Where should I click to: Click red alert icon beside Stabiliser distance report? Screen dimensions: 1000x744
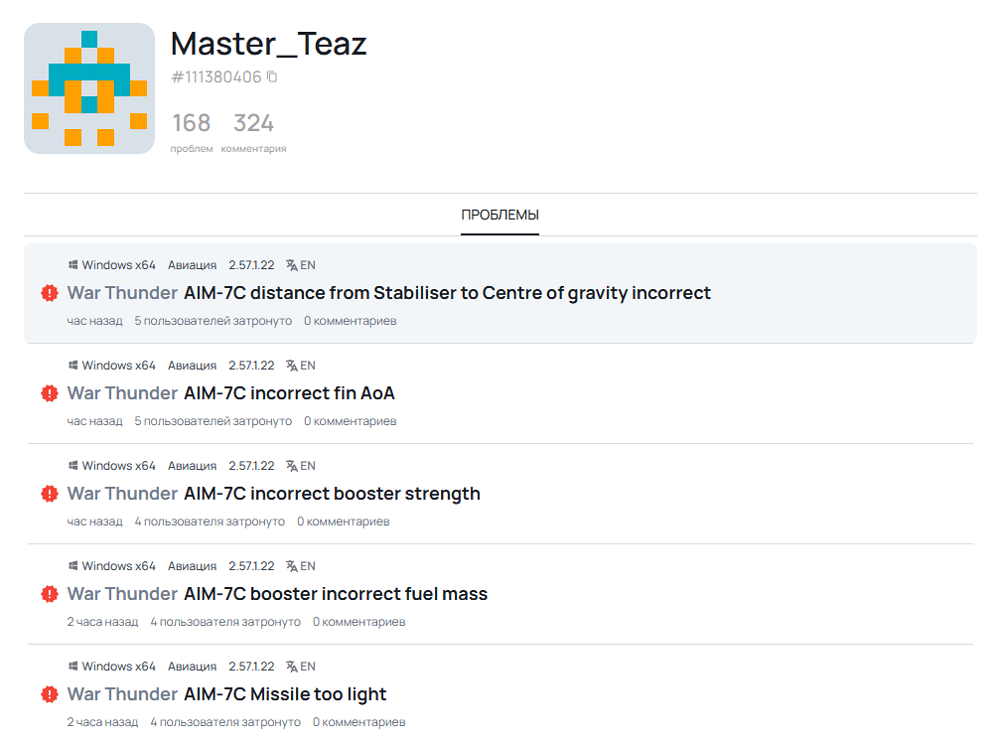[x=49, y=293]
